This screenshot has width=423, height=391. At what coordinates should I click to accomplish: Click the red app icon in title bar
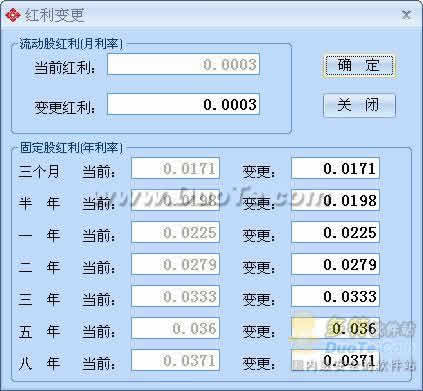coord(13,15)
